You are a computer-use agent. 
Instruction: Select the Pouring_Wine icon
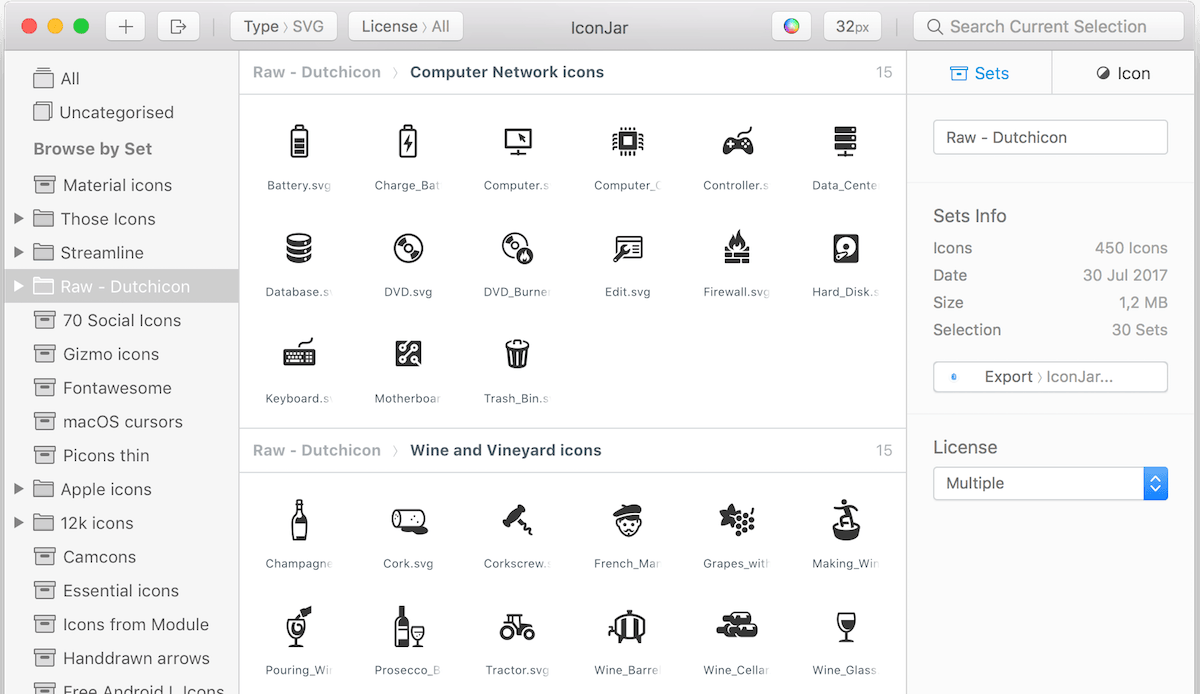point(299,626)
